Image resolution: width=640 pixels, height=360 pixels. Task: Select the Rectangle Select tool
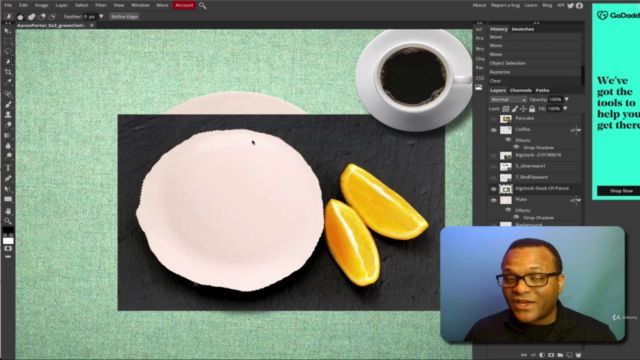coord(8,41)
